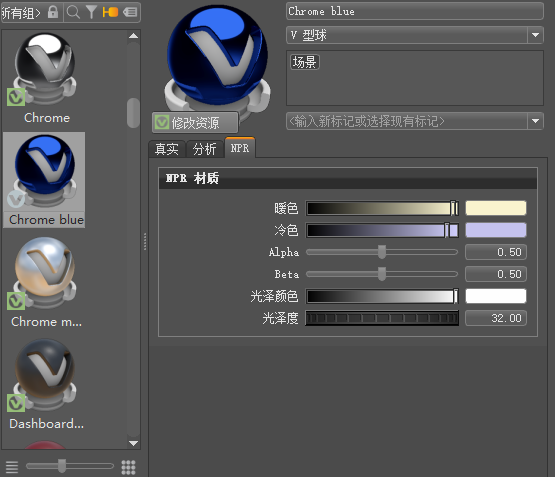Edit the 光泽度 value 32.00
The image size is (555, 477).
[x=496, y=318]
